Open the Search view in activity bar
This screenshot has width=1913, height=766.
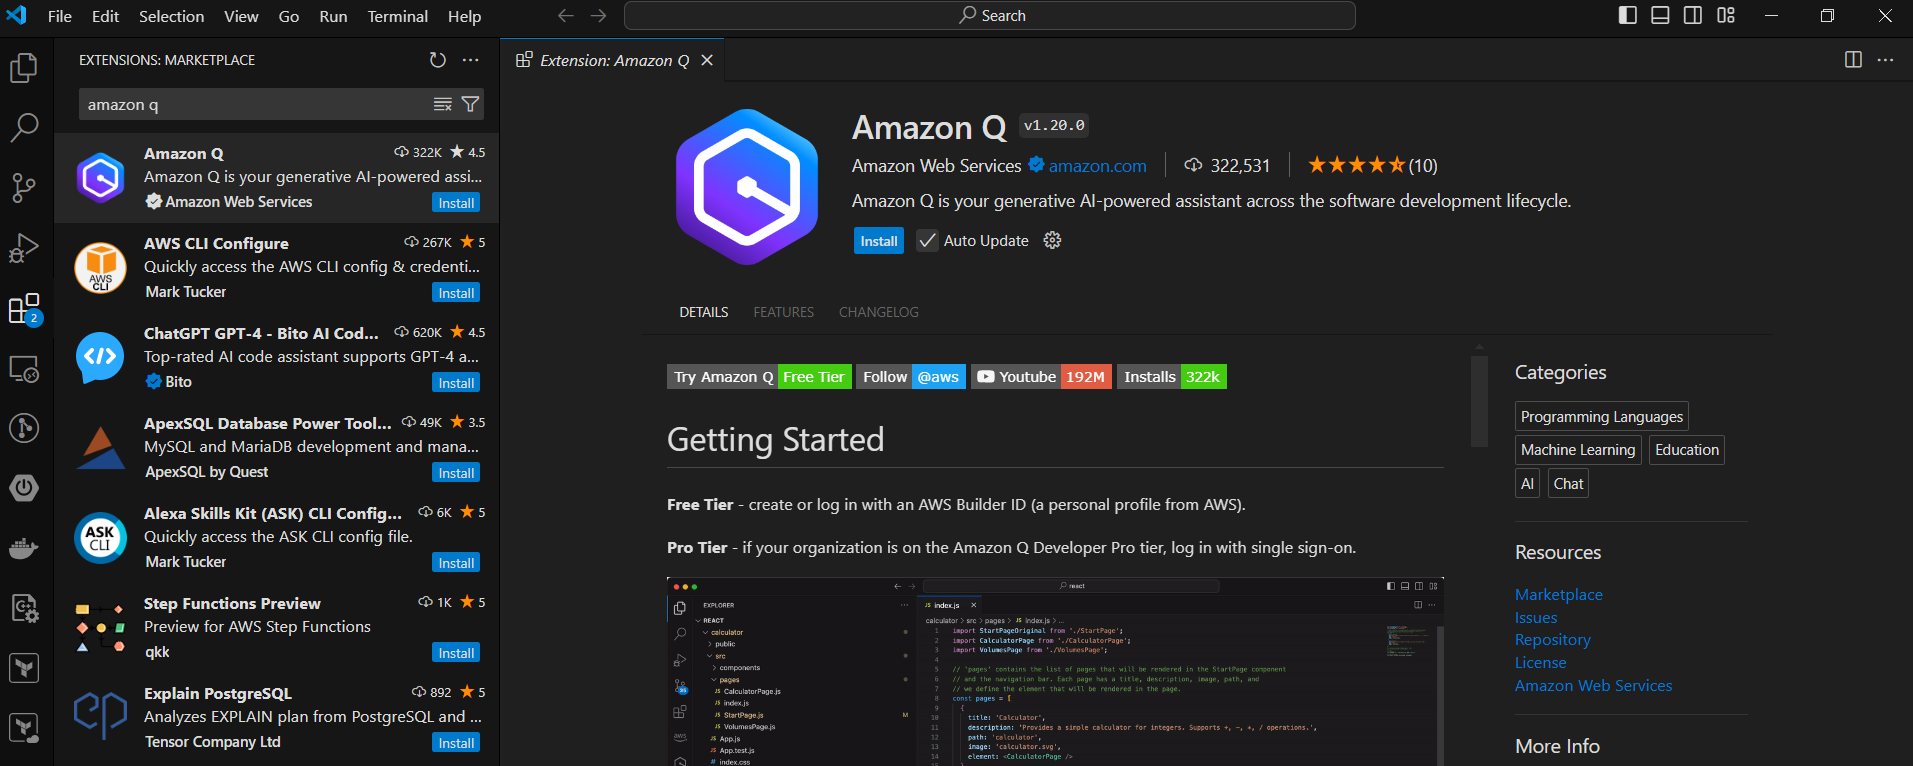[24, 127]
